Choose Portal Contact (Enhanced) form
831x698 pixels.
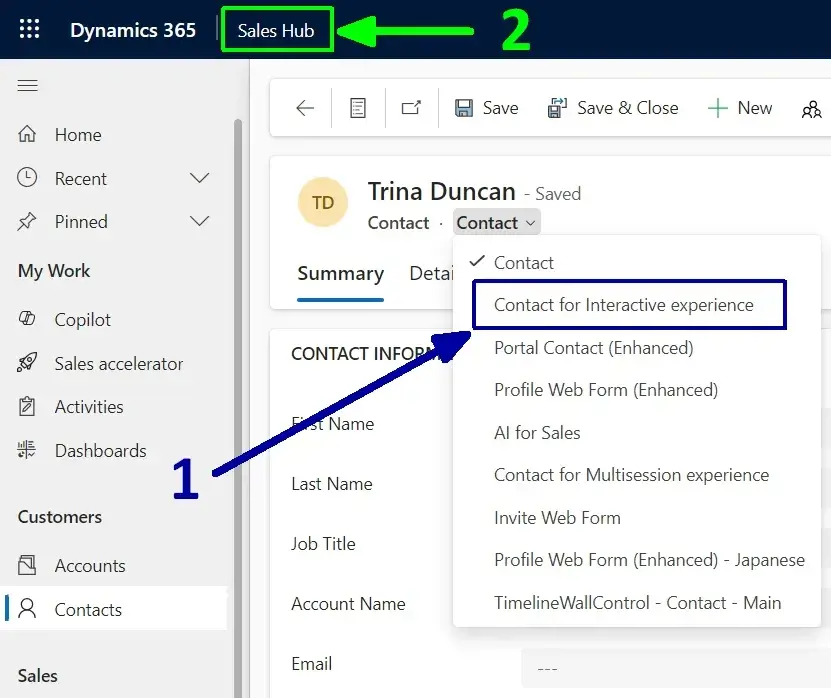click(594, 348)
